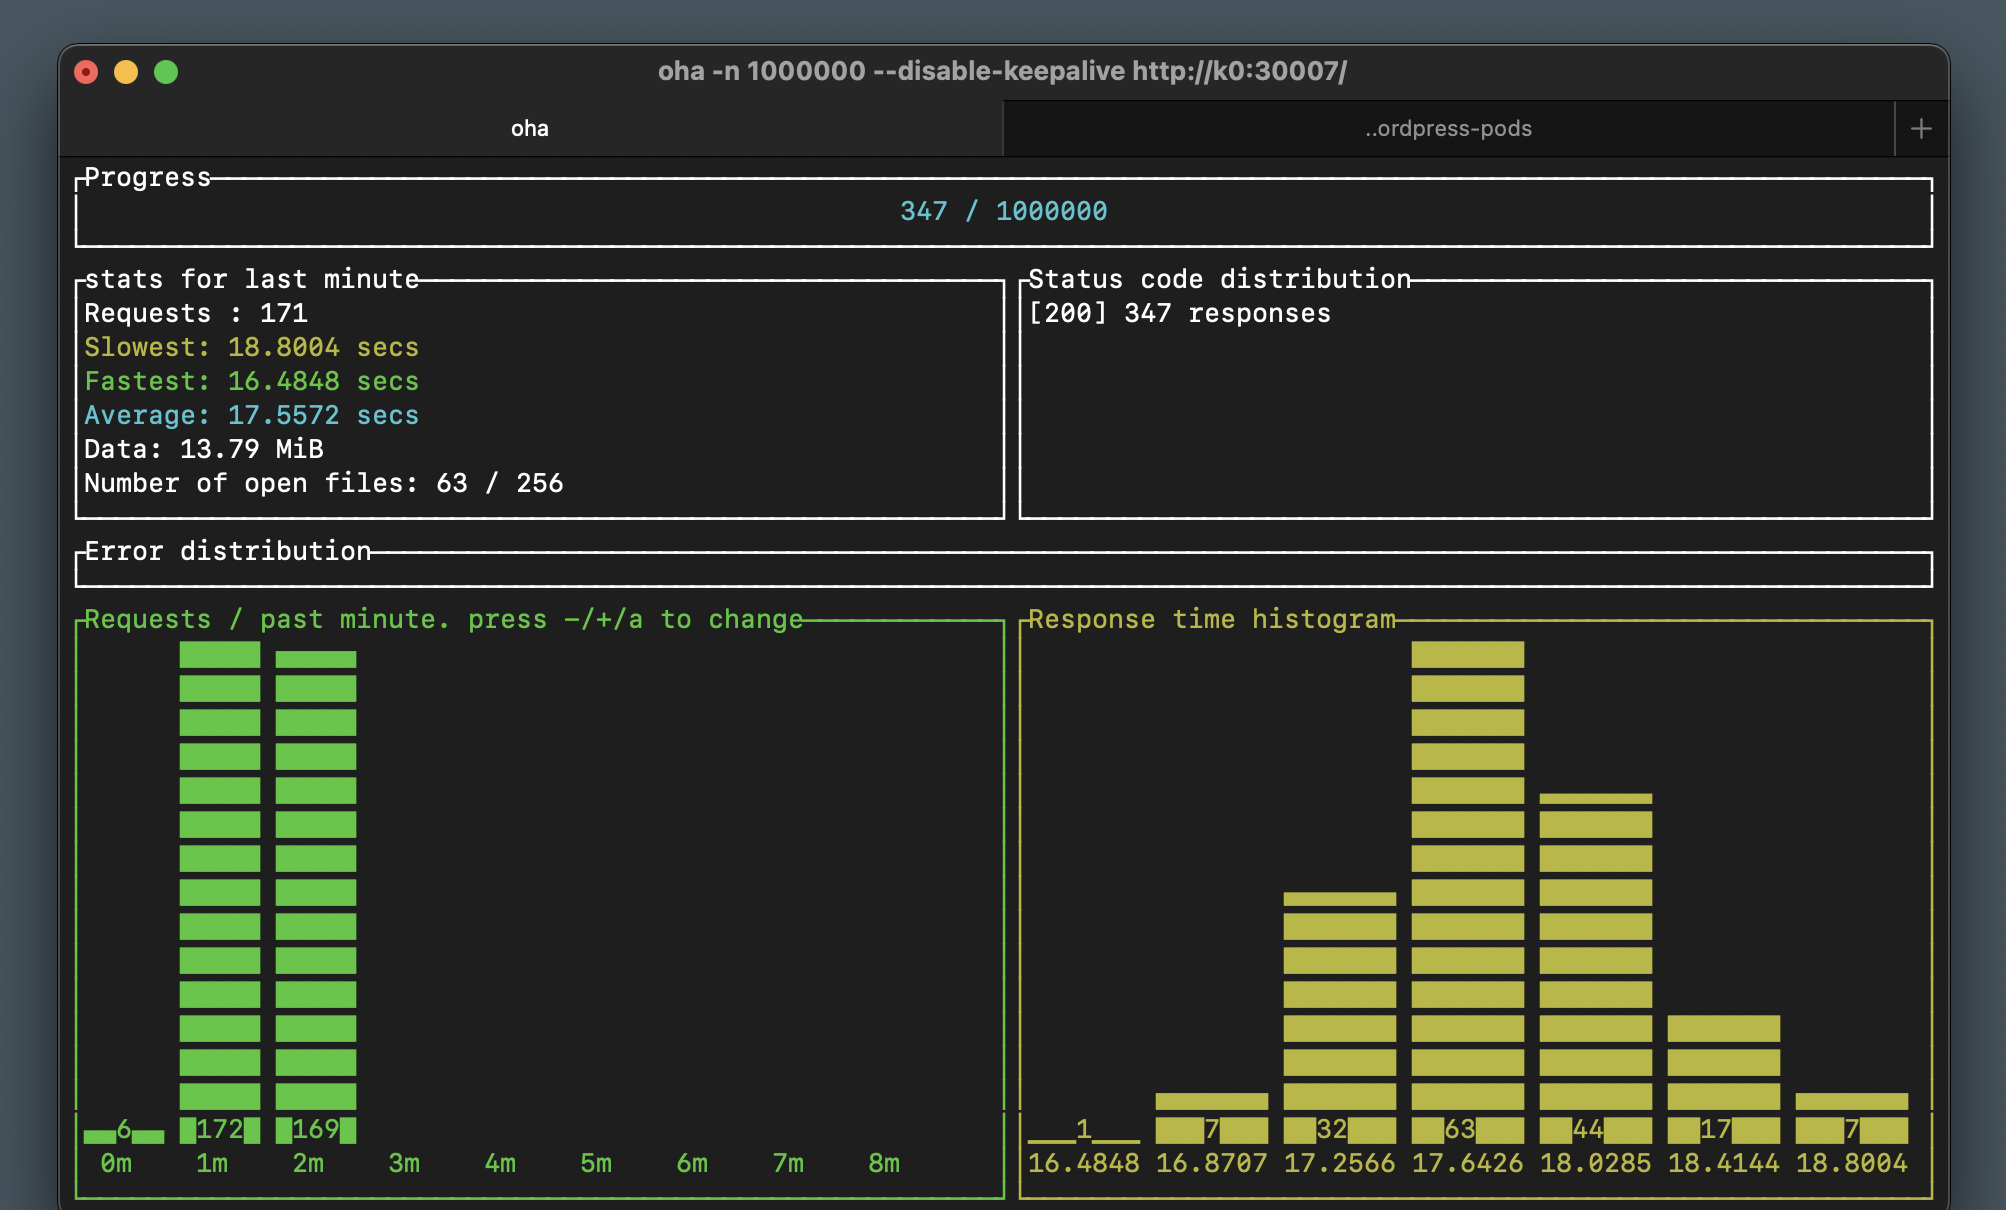Click the 4m axis label
Image resolution: width=2006 pixels, height=1210 pixels.
[500, 1163]
